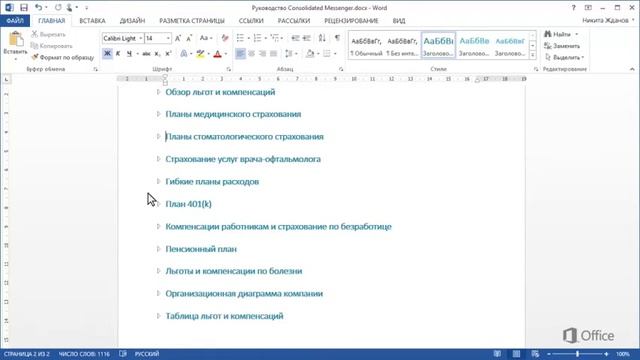This screenshot has height=360, width=640.
Task: Clear all formatting with the eraser icon
Action: (x=225, y=38)
